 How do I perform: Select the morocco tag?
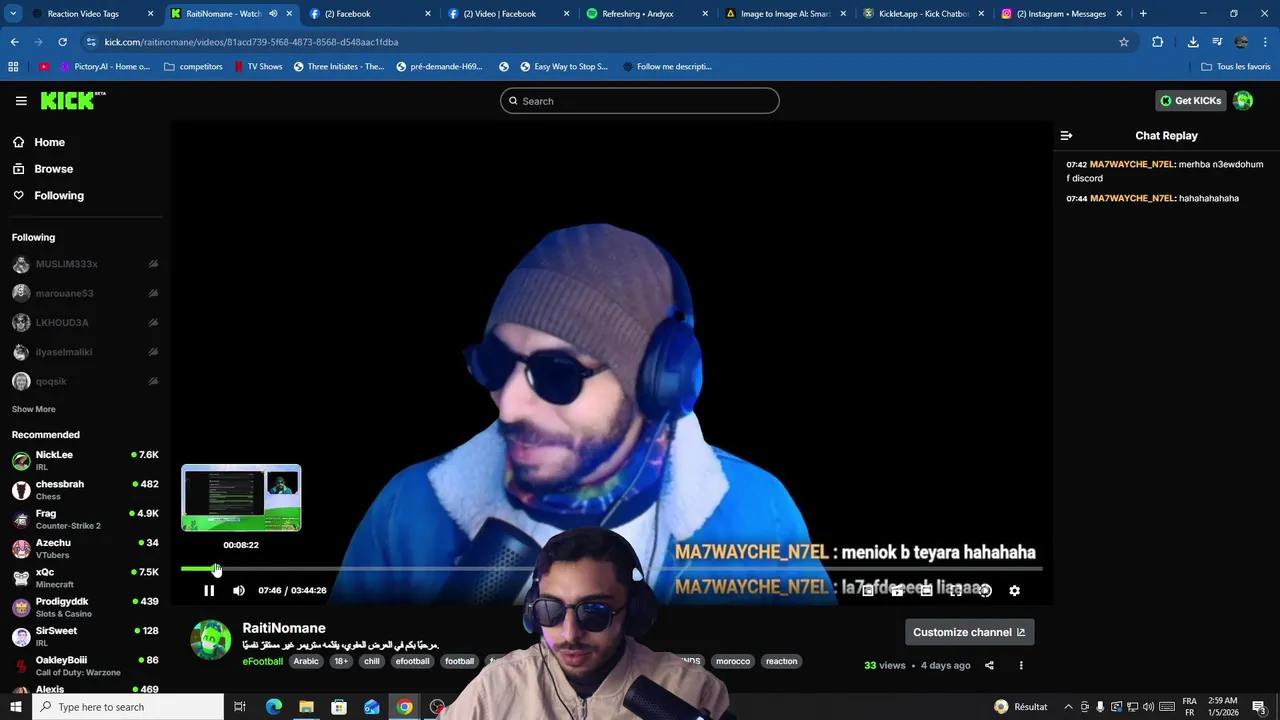coord(733,661)
